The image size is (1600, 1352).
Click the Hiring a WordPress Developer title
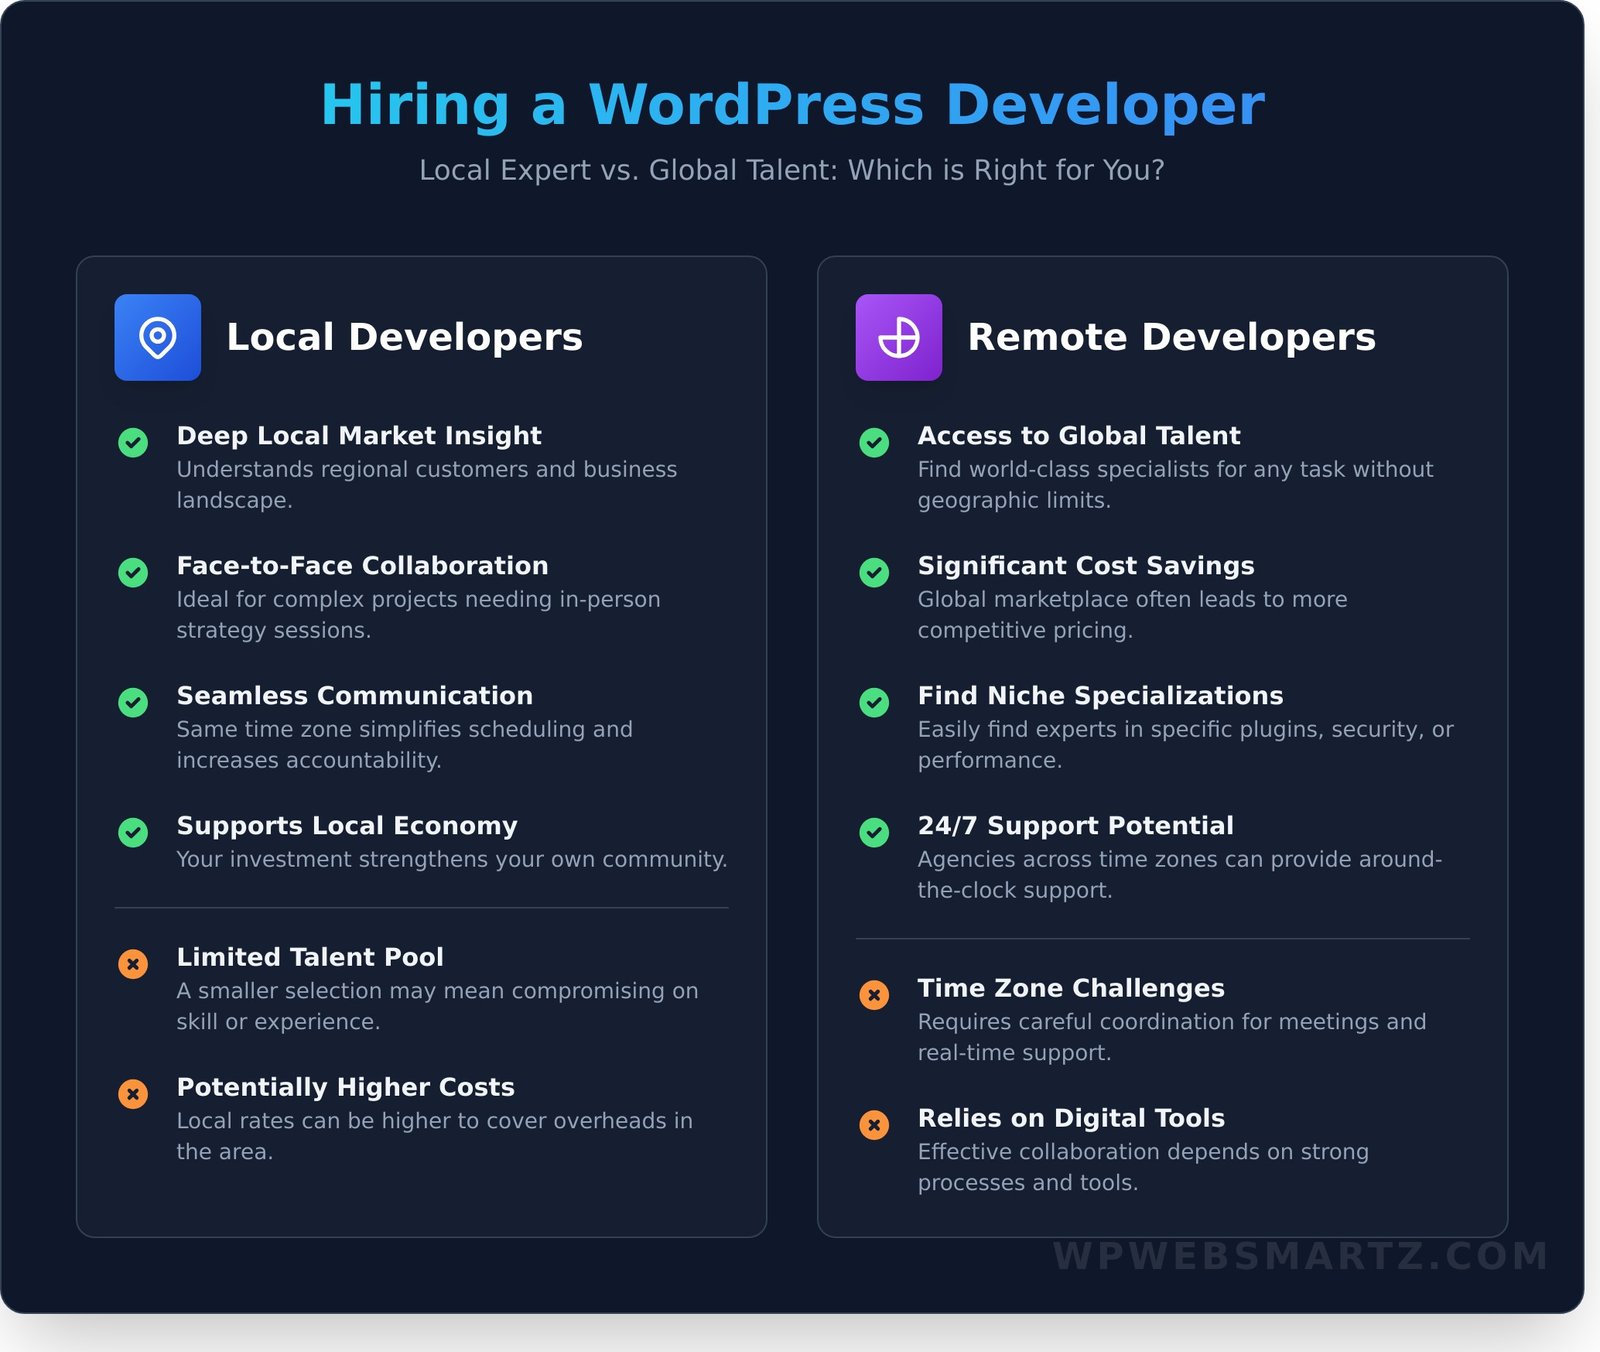pos(794,103)
